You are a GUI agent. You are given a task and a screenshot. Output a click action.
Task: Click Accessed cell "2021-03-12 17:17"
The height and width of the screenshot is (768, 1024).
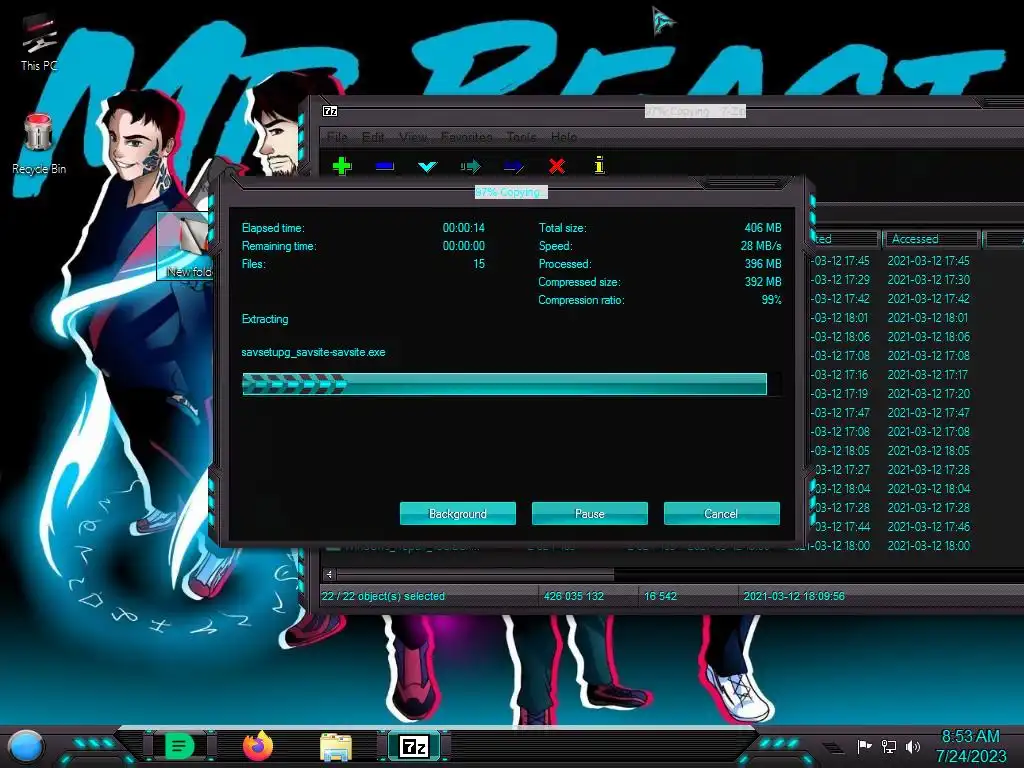(x=928, y=374)
